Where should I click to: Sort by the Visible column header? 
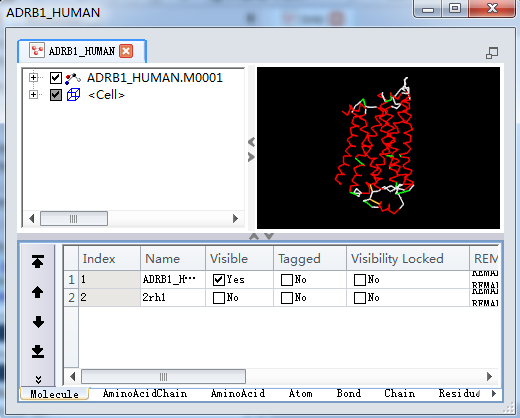[240, 259]
